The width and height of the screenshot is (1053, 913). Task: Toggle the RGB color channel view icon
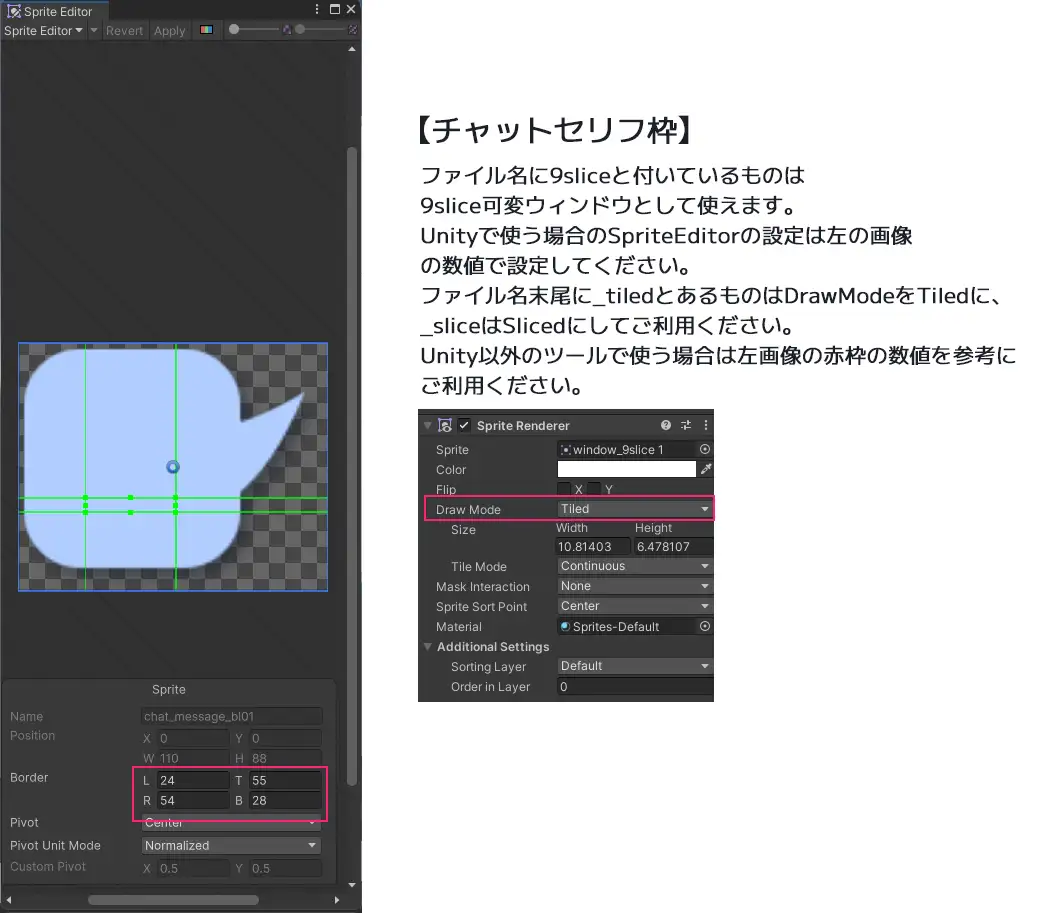(207, 30)
